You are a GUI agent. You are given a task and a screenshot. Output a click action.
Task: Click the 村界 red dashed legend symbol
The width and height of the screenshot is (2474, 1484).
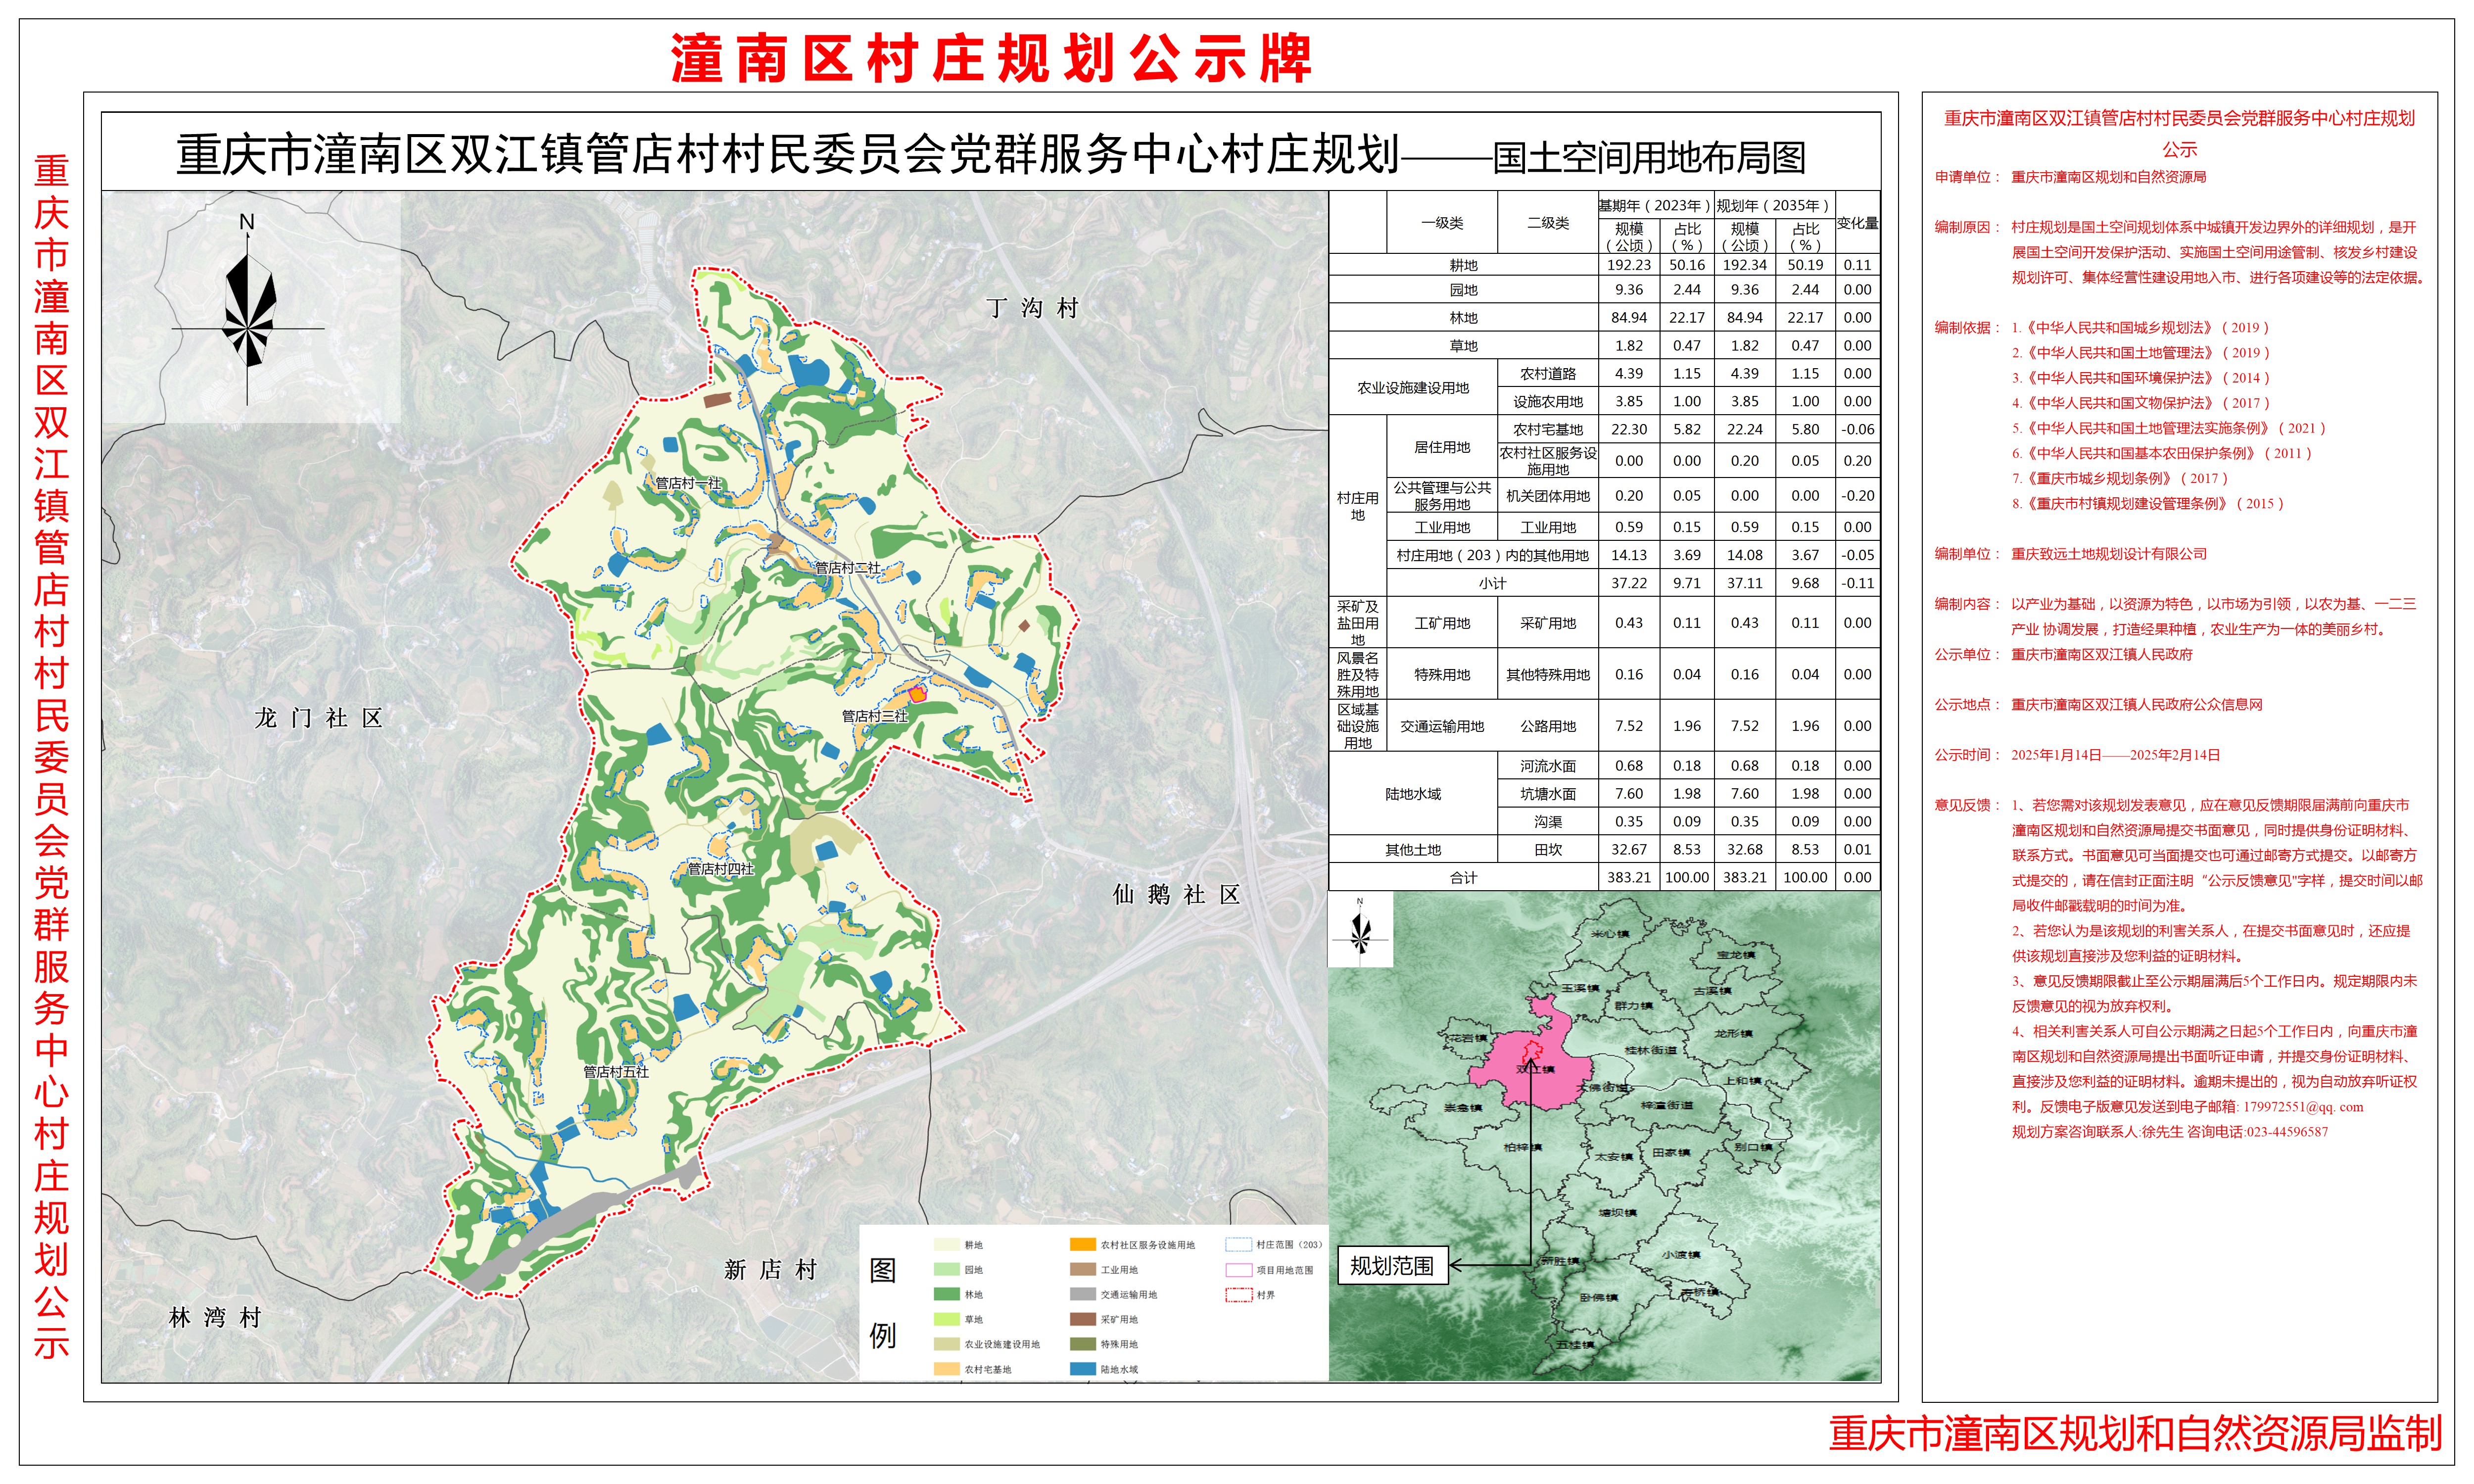coord(1238,1295)
